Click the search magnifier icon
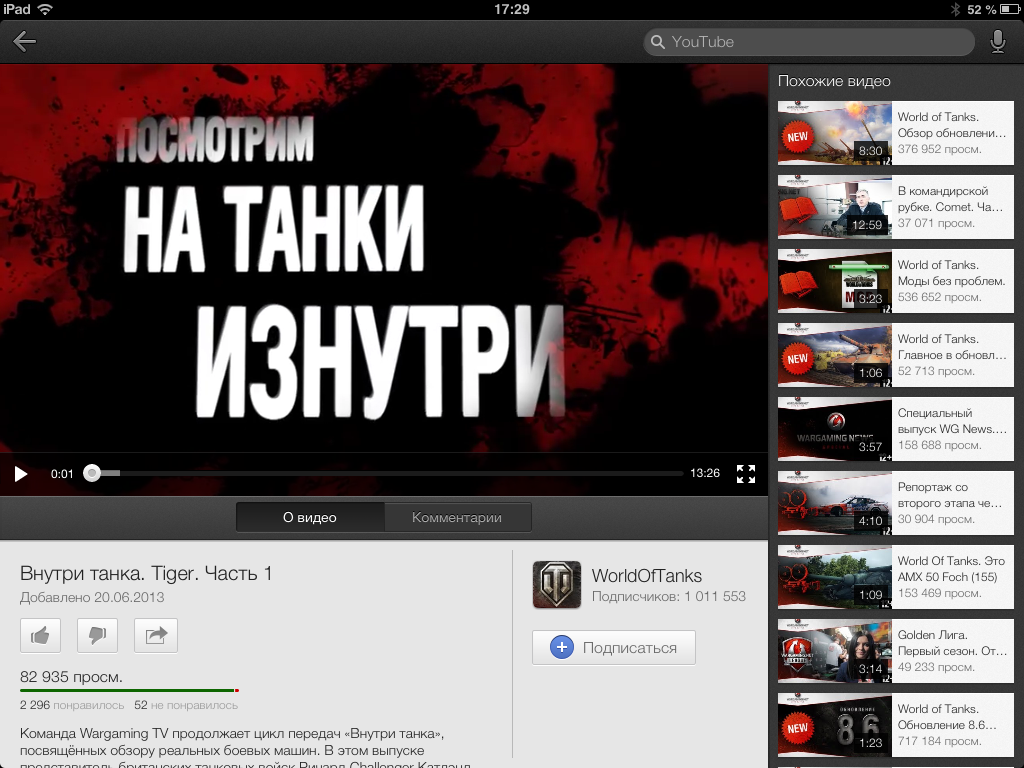Screen dimensions: 1024x768 pos(658,42)
